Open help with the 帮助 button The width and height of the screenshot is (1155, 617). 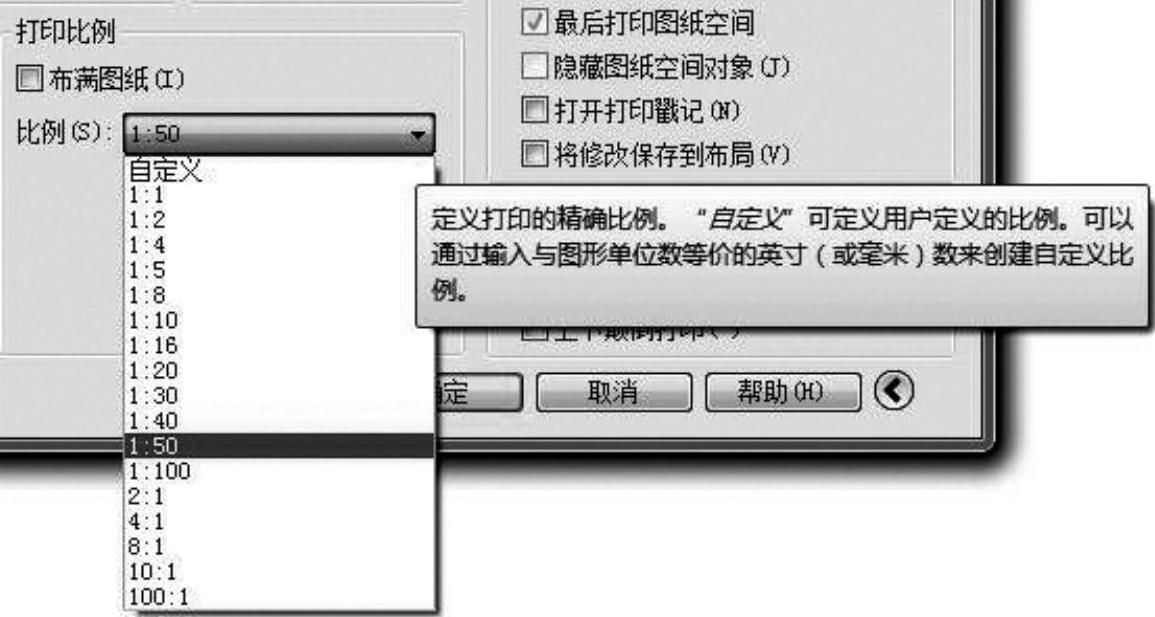coord(782,392)
